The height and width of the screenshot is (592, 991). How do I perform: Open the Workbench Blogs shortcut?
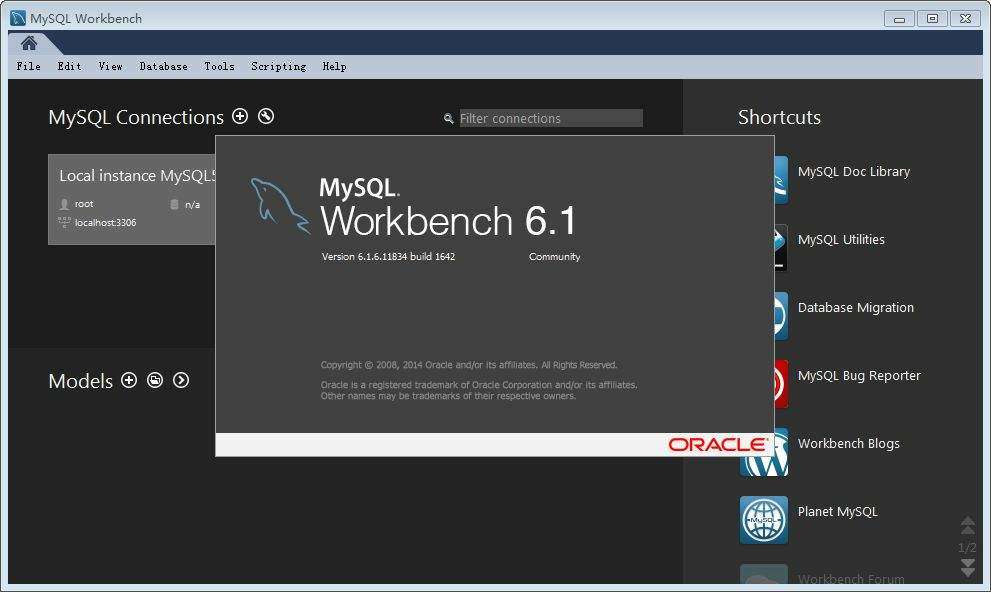[849, 444]
